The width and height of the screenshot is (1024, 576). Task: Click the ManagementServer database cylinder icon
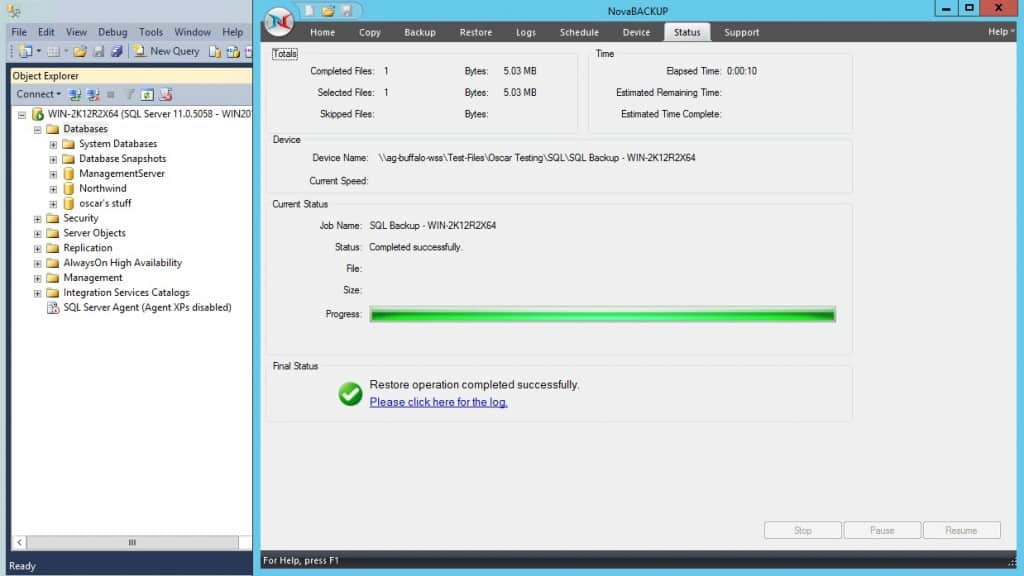pyautogui.click(x=69, y=174)
